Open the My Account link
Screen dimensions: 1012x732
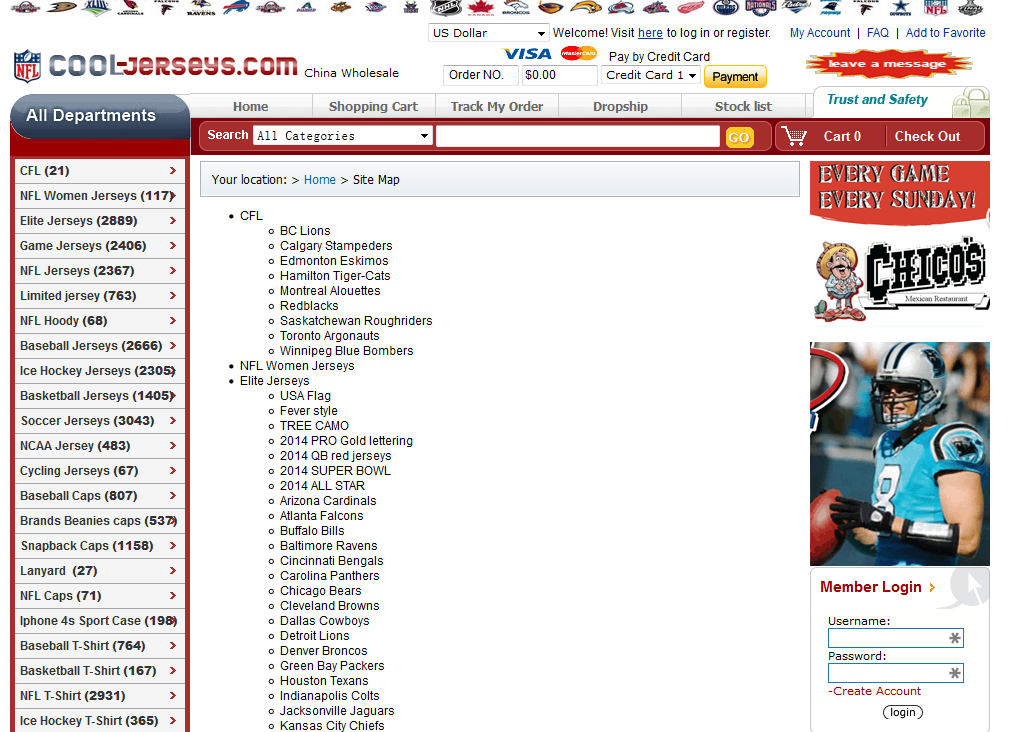(x=820, y=33)
